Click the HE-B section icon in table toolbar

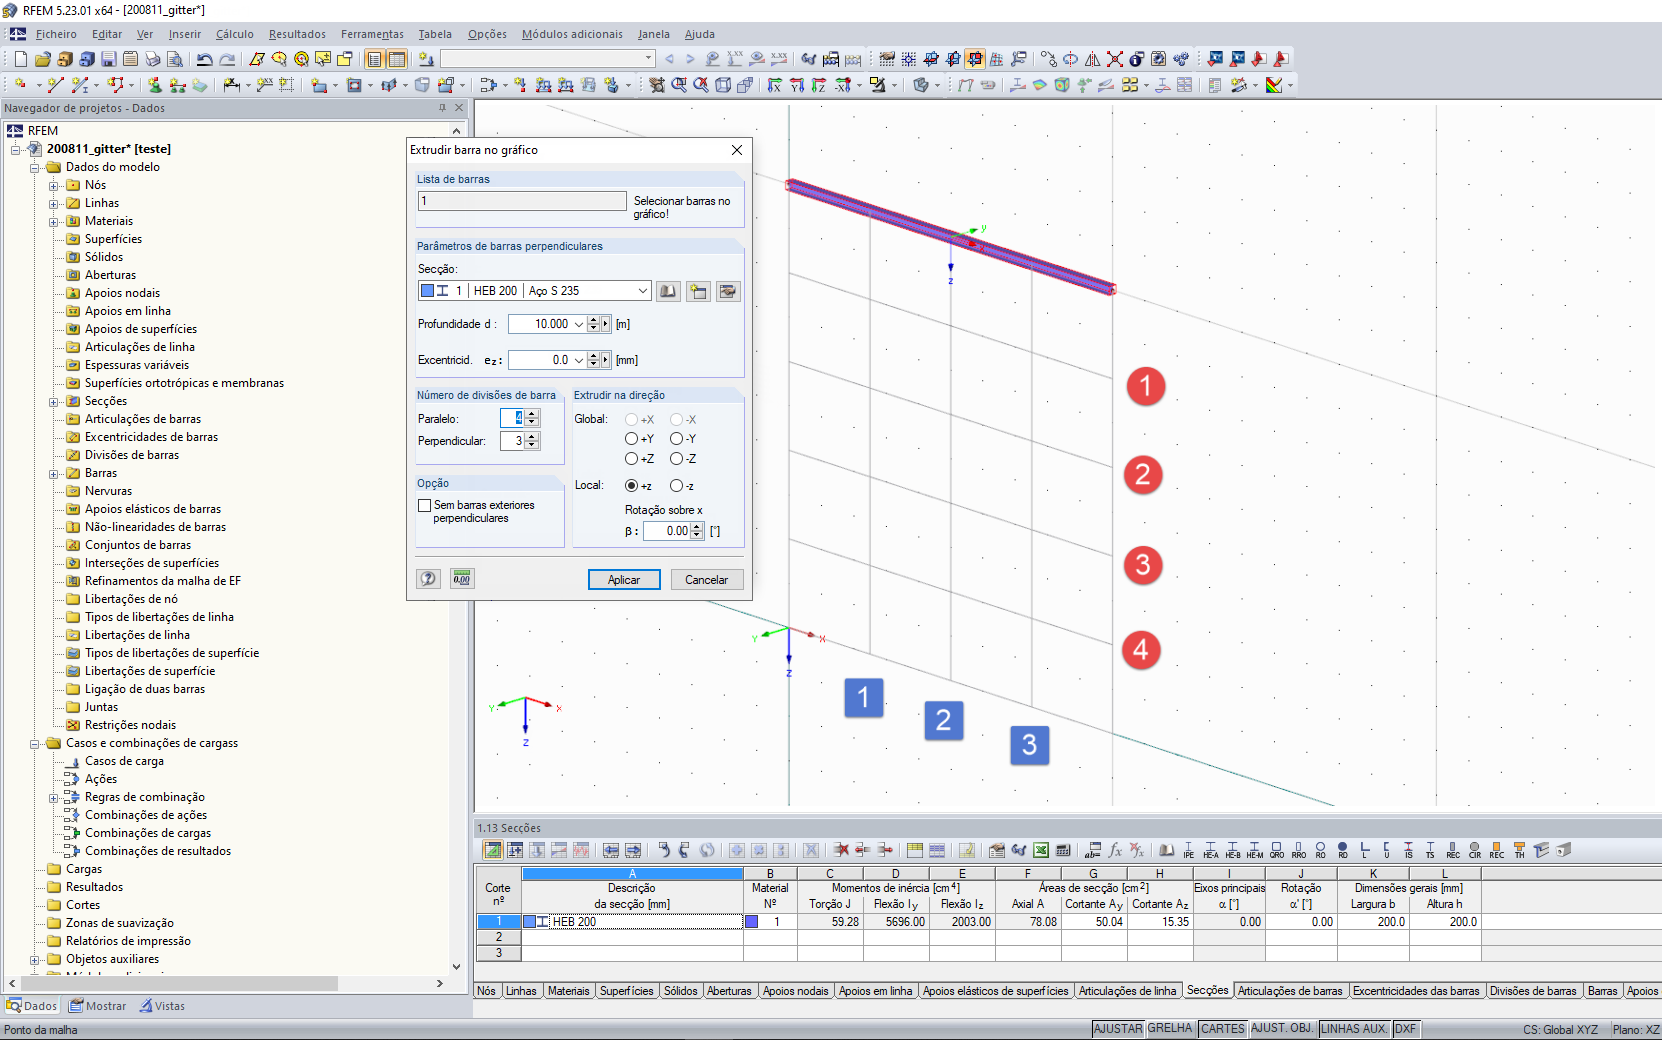[1233, 850]
